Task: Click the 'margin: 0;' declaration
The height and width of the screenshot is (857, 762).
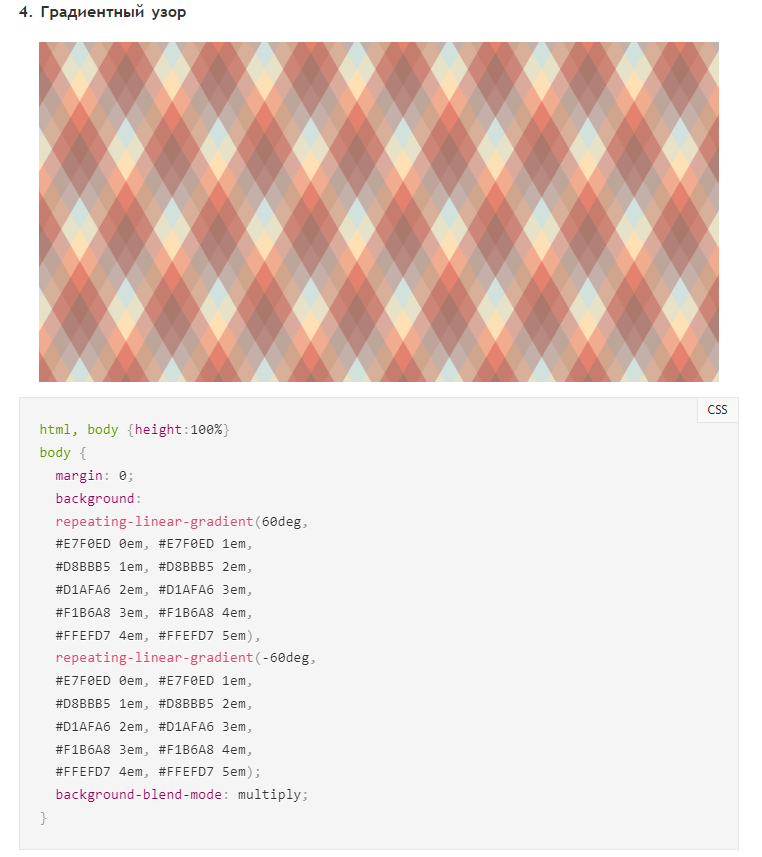Action: click(x=95, y=476)
